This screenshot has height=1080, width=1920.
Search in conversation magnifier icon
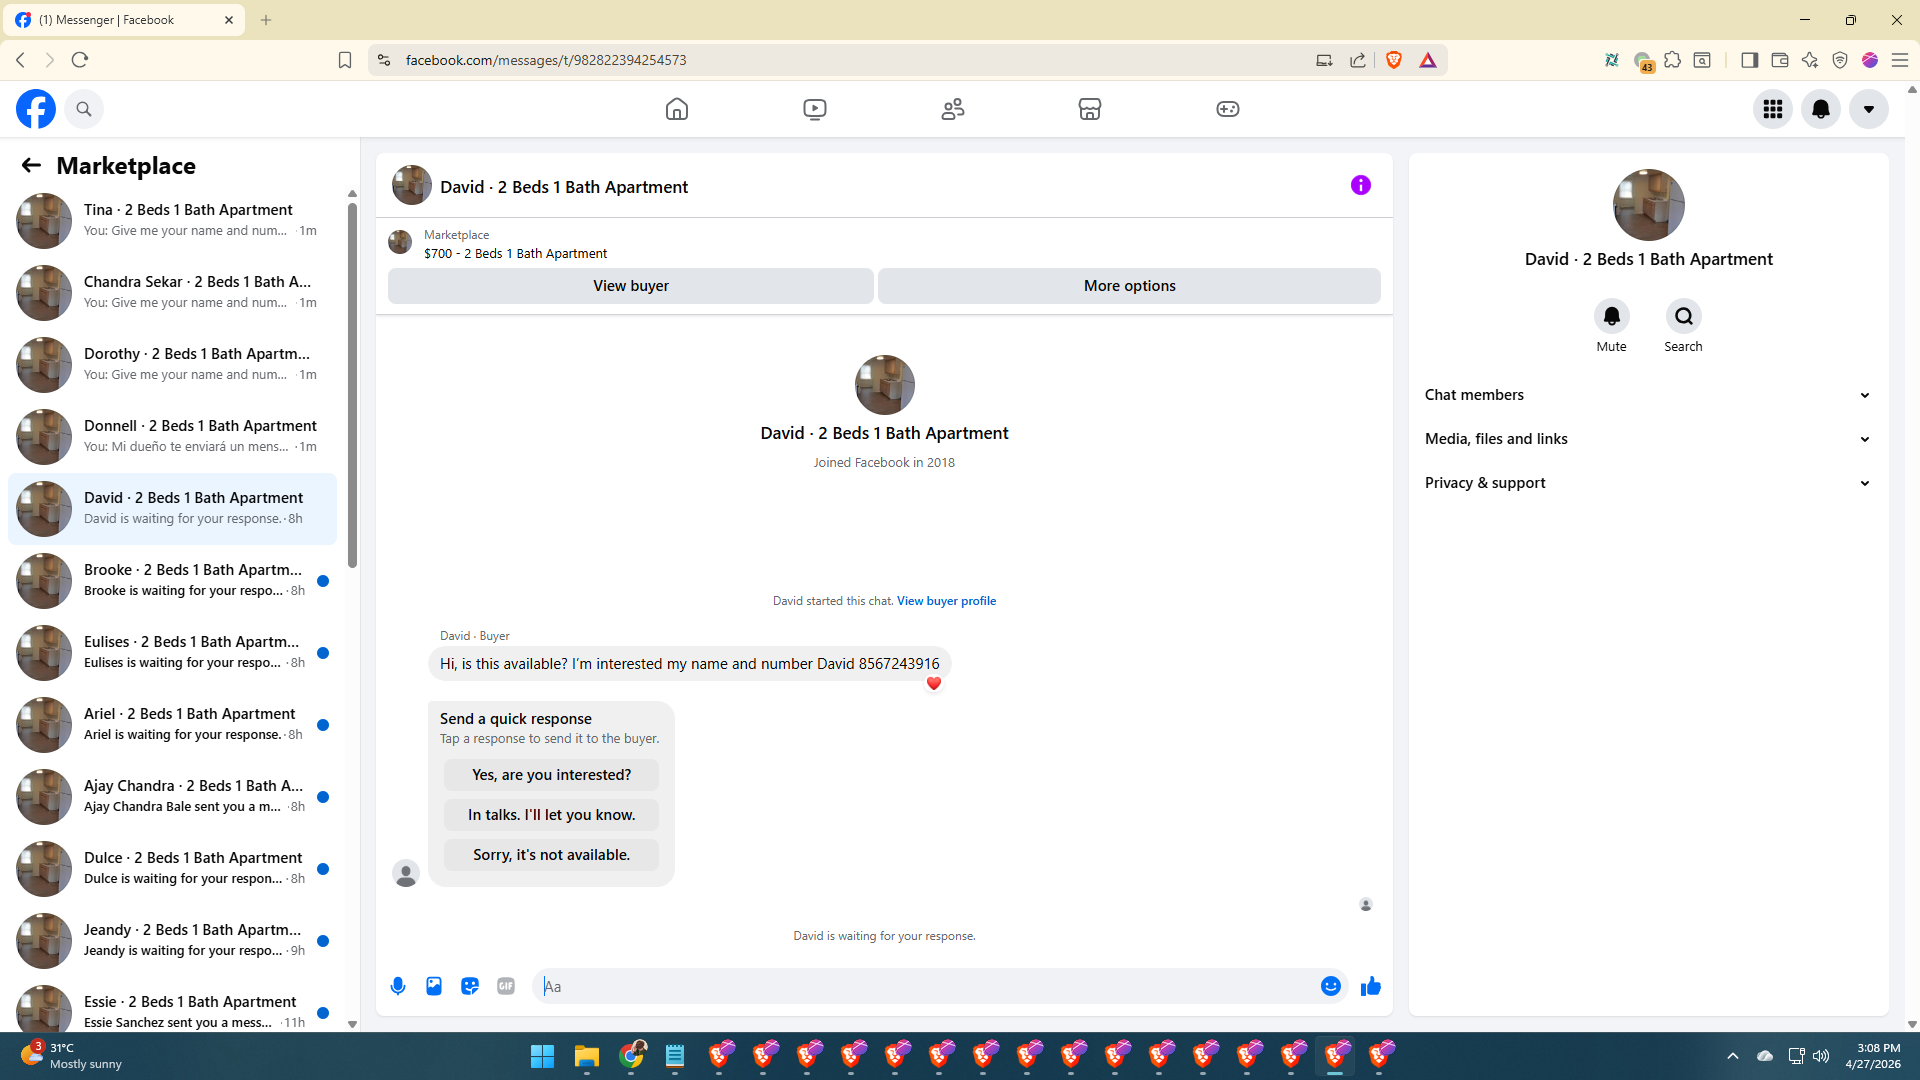[x=1684, y=317]
